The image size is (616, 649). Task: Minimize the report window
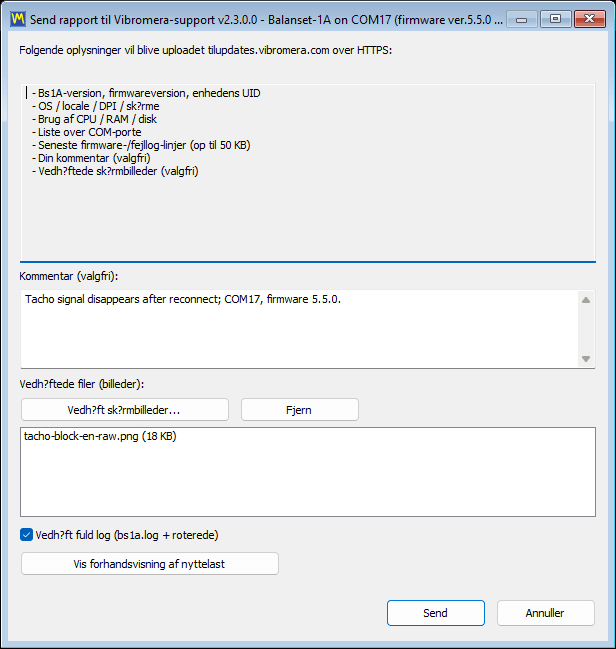pyautogui.click(x=522, y=19)
